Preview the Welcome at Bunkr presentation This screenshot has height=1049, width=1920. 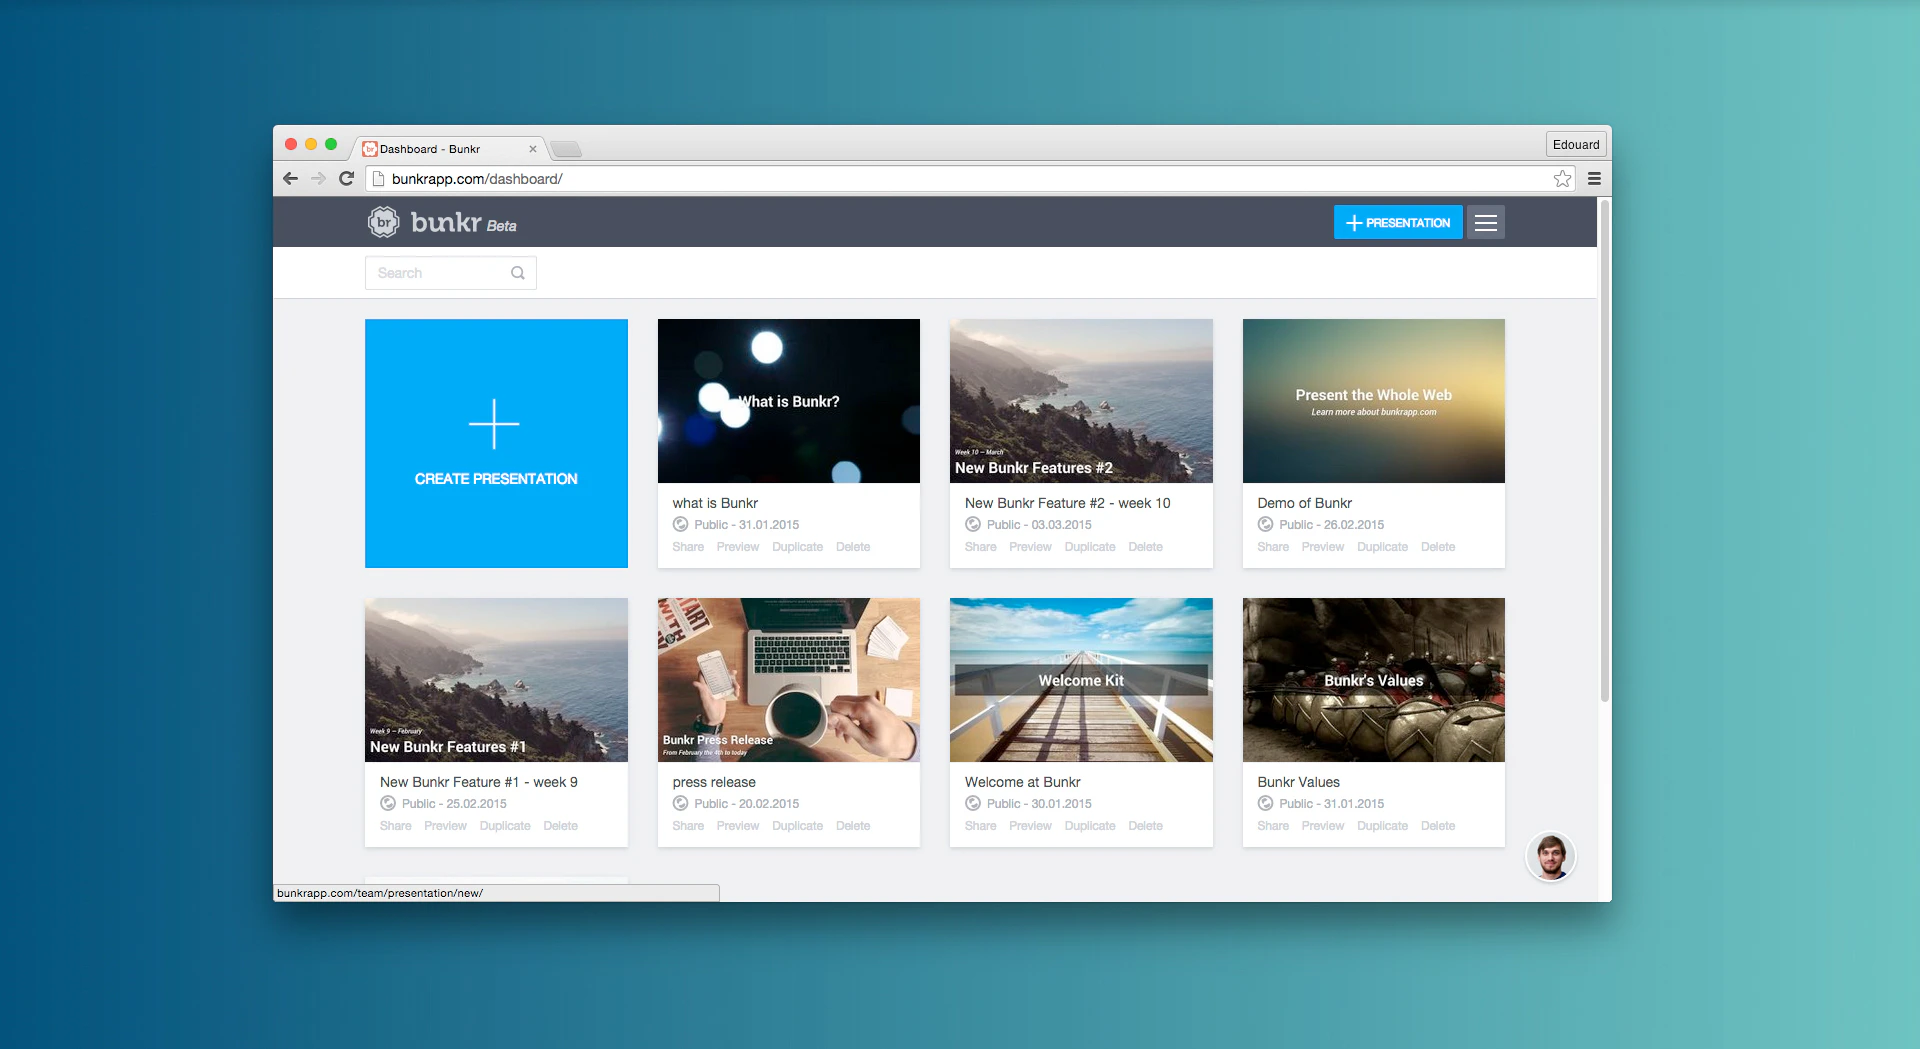[x=1030, y=826]
